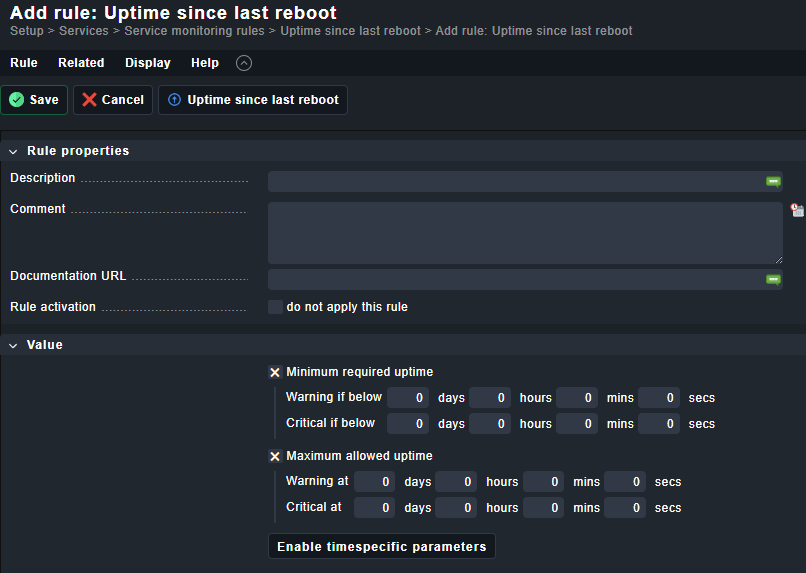Click the up-arrow icon beside Uptime since last reboot
This screenshot has width=806, height=573.
tap(175, 100)
